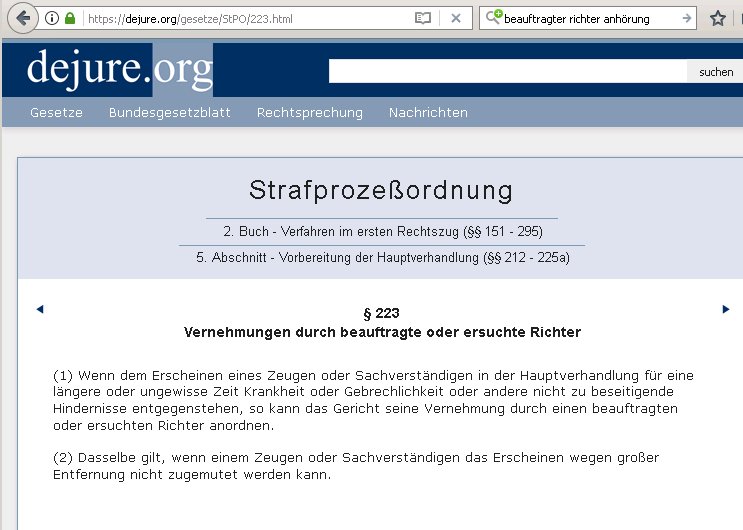The image size is (743, 530).
Task: Focus the dejure site search field
Action: tap(507, 71)
